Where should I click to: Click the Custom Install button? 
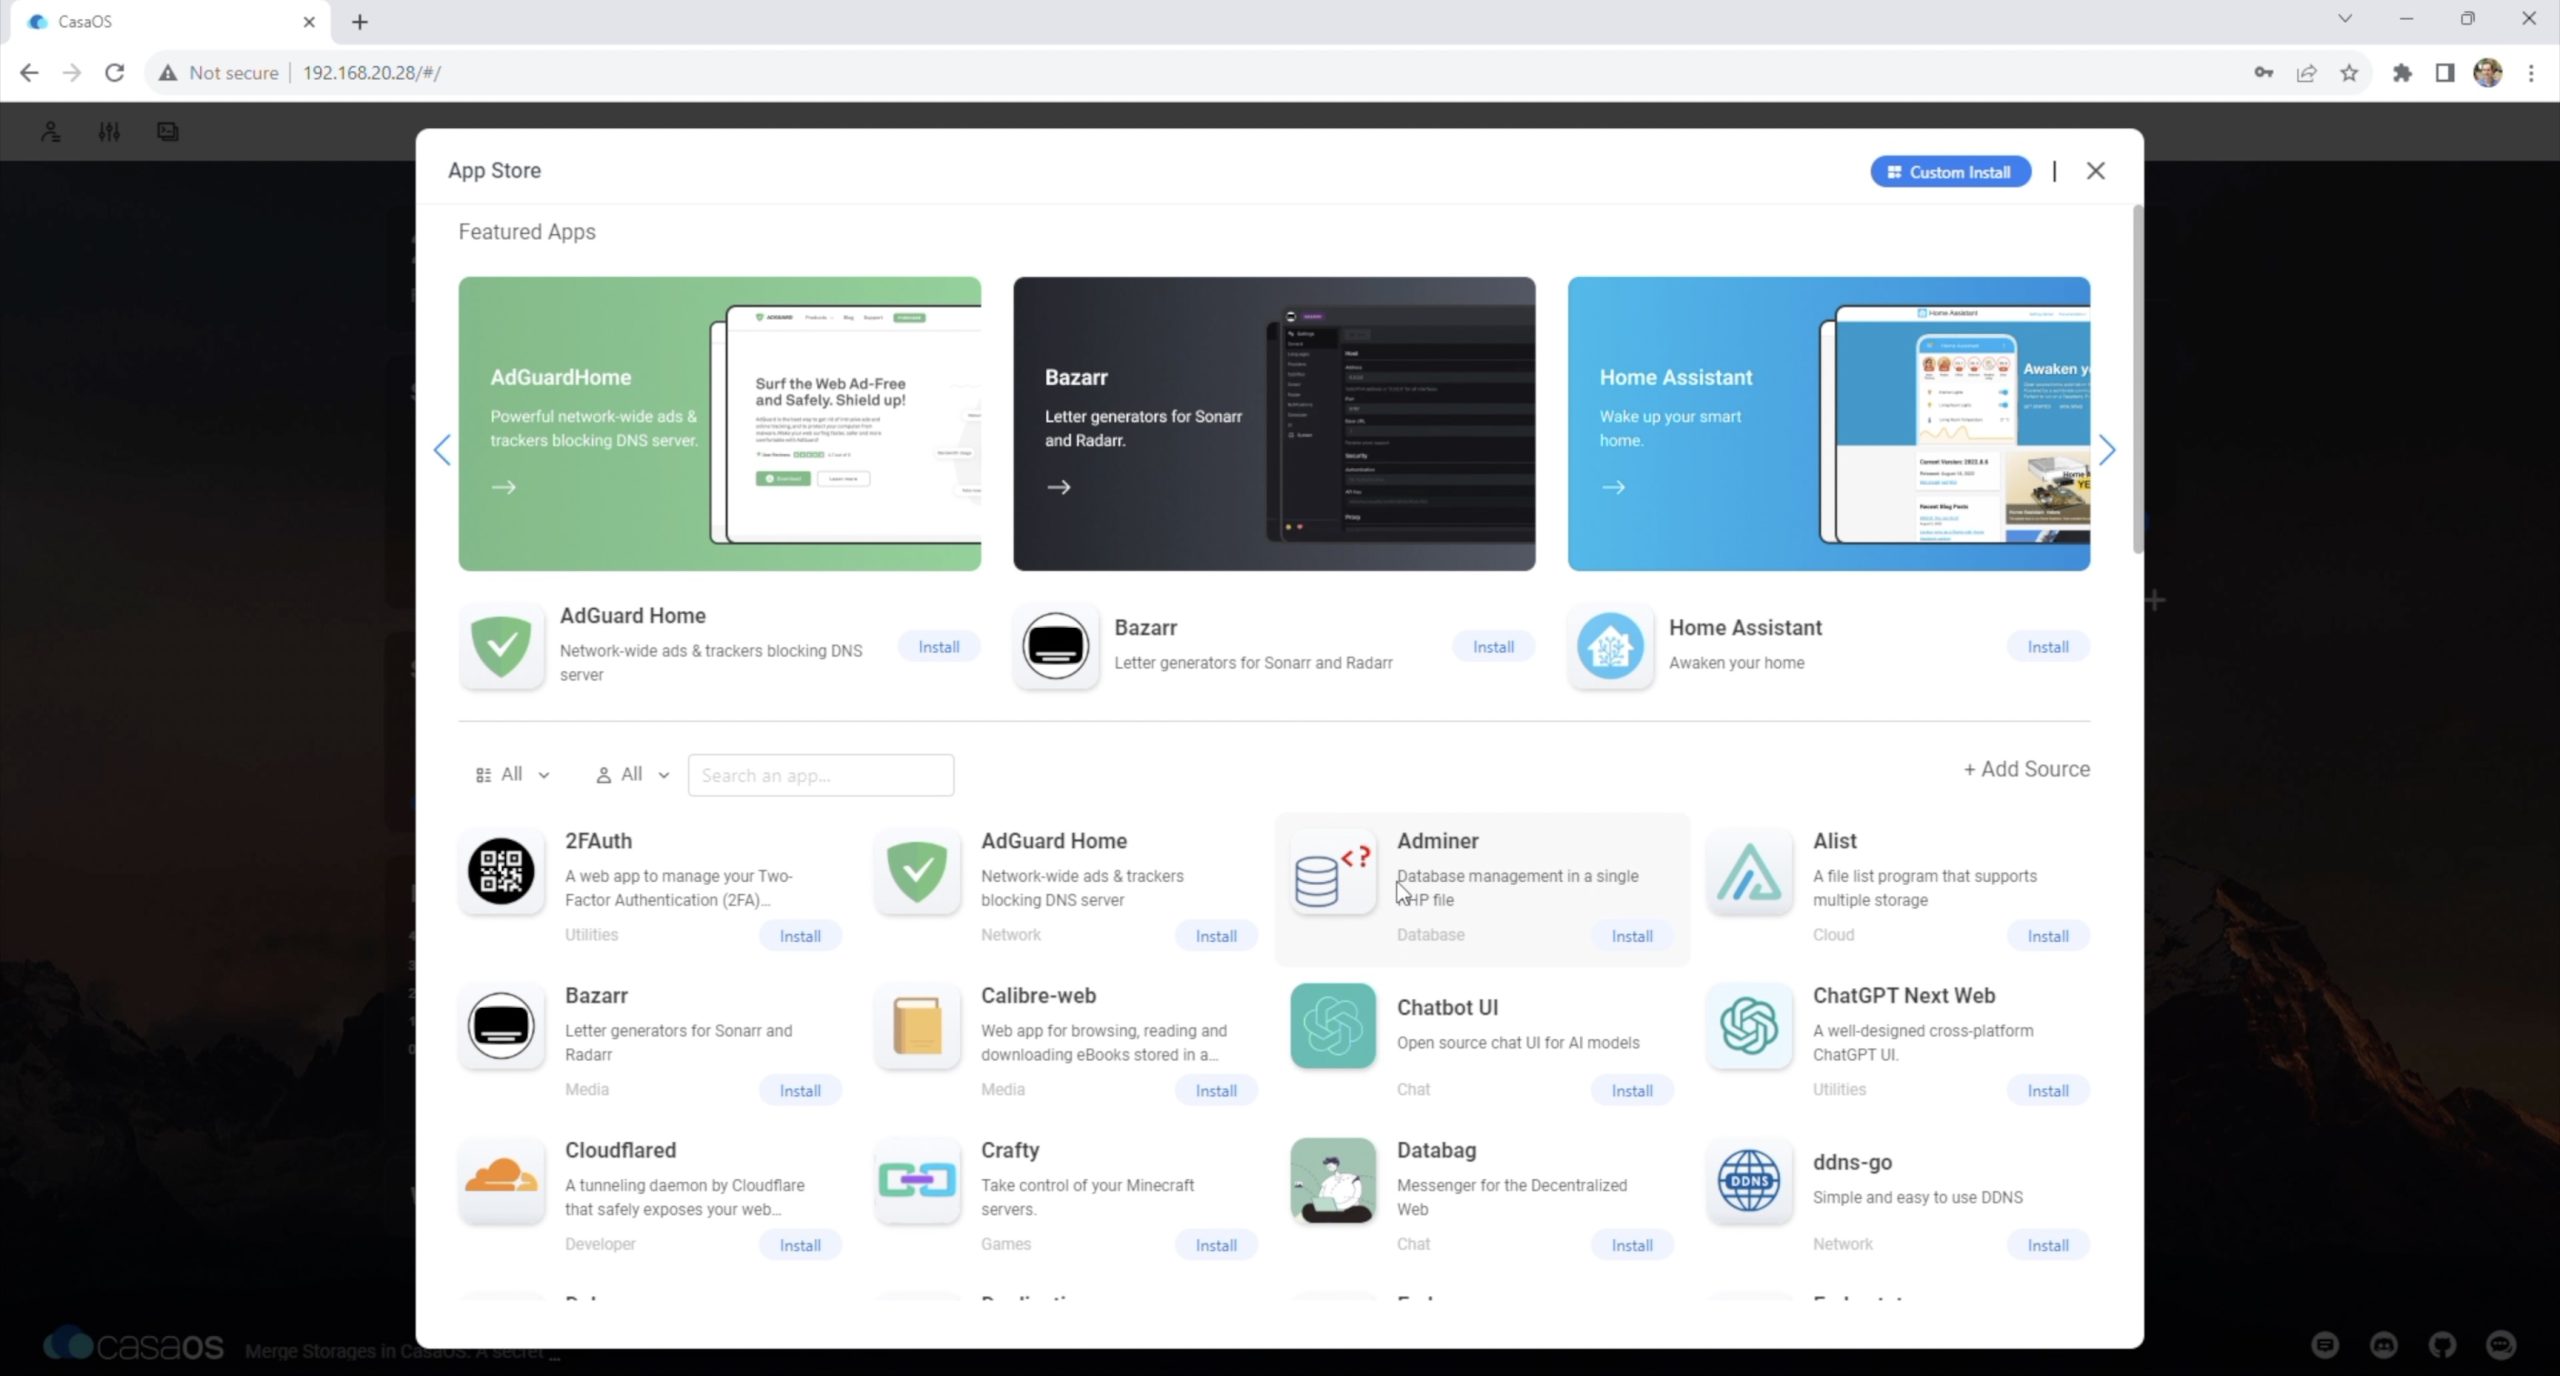[x=1949, y=172]
